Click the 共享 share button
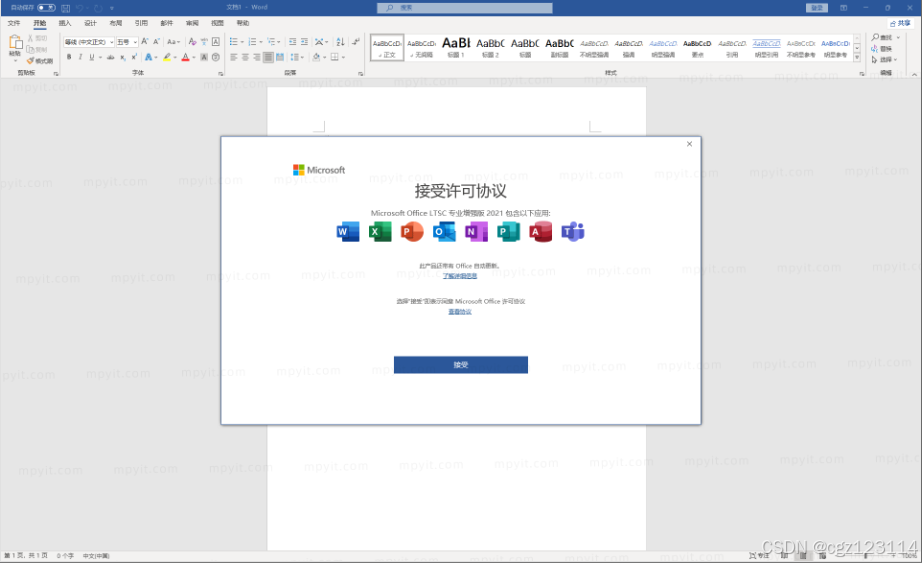922x563 pixels. point(900,23)
